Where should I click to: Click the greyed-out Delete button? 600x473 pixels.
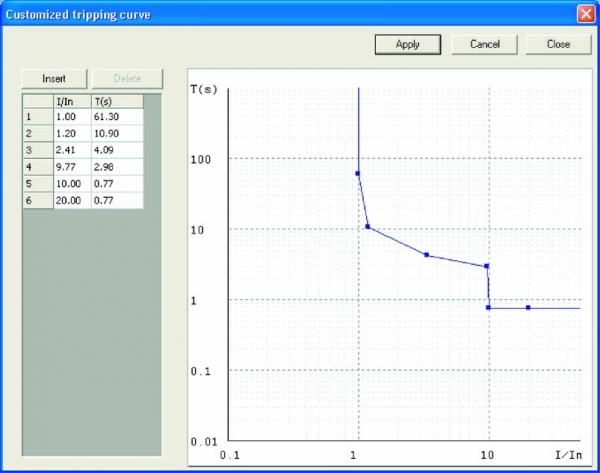pos(126,78)
